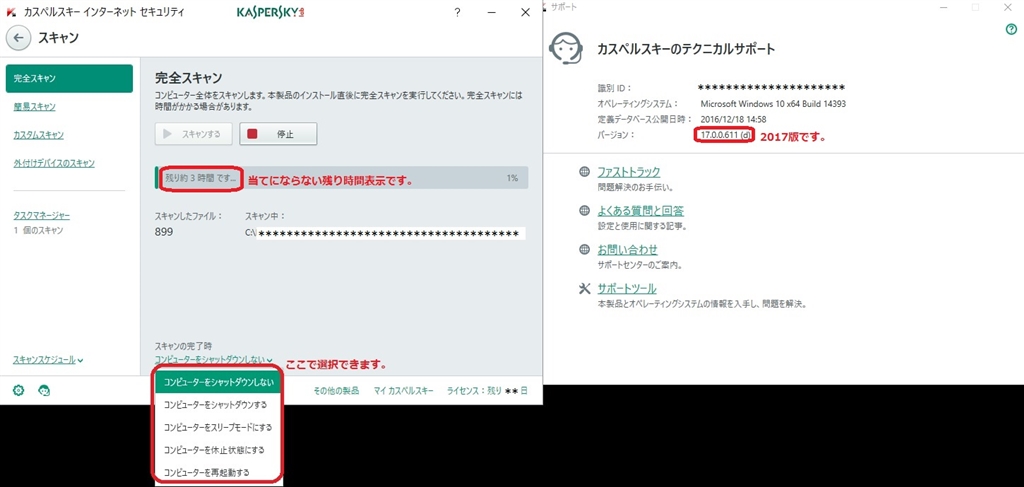Viewport: 1024px width, 487px height.
Task: Click the database date 2016/12/18 14:58
Action: (x=733, y=119)
